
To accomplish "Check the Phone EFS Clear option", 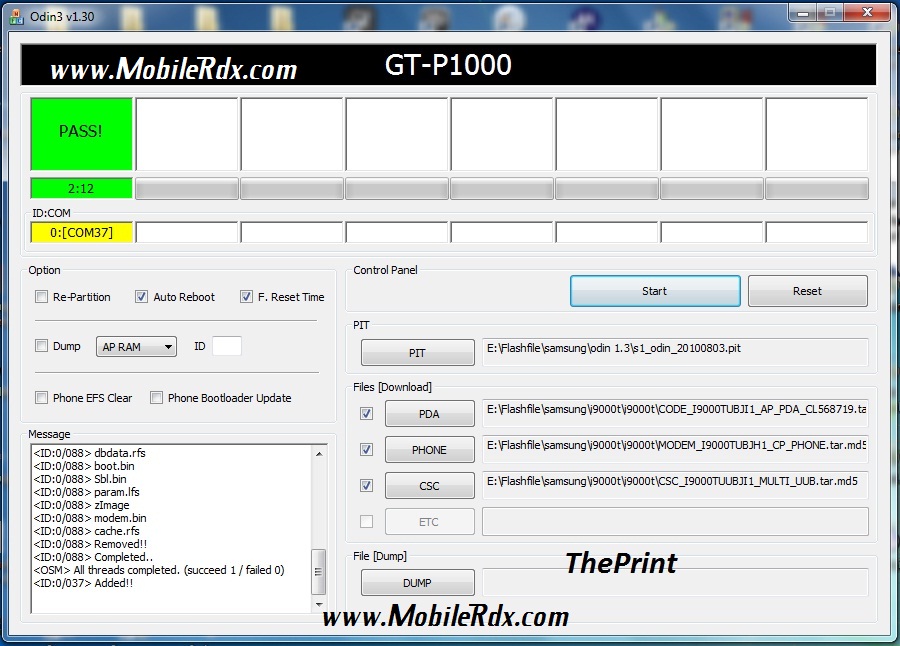I will pos(41,397).
